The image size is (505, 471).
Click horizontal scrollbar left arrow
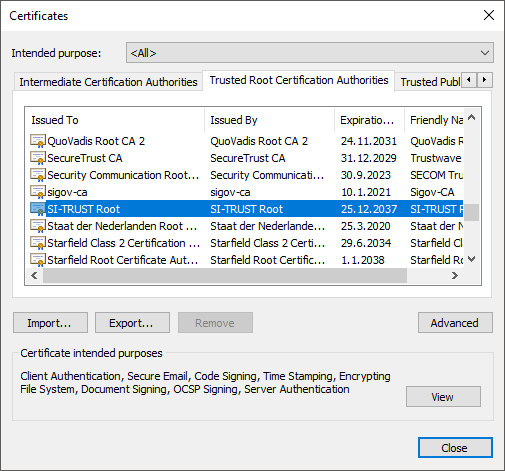[x=34, y=275]
